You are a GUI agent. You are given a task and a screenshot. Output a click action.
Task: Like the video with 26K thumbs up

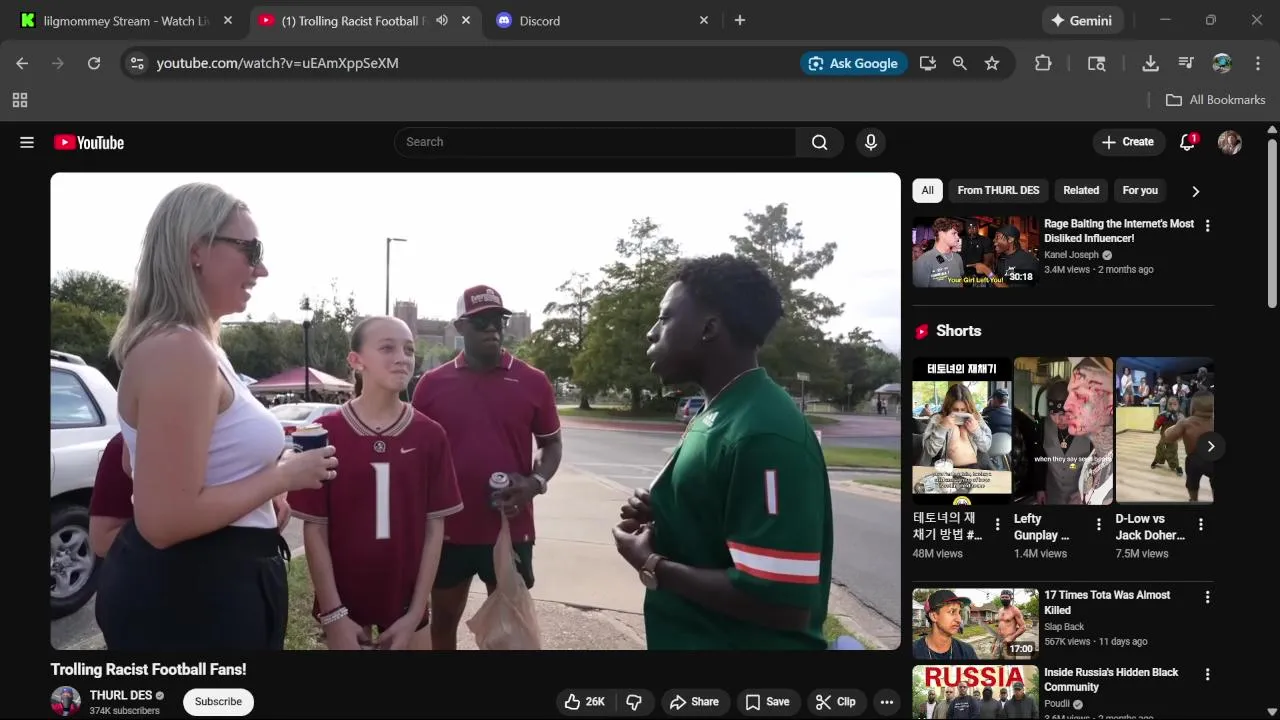(585, 702)
